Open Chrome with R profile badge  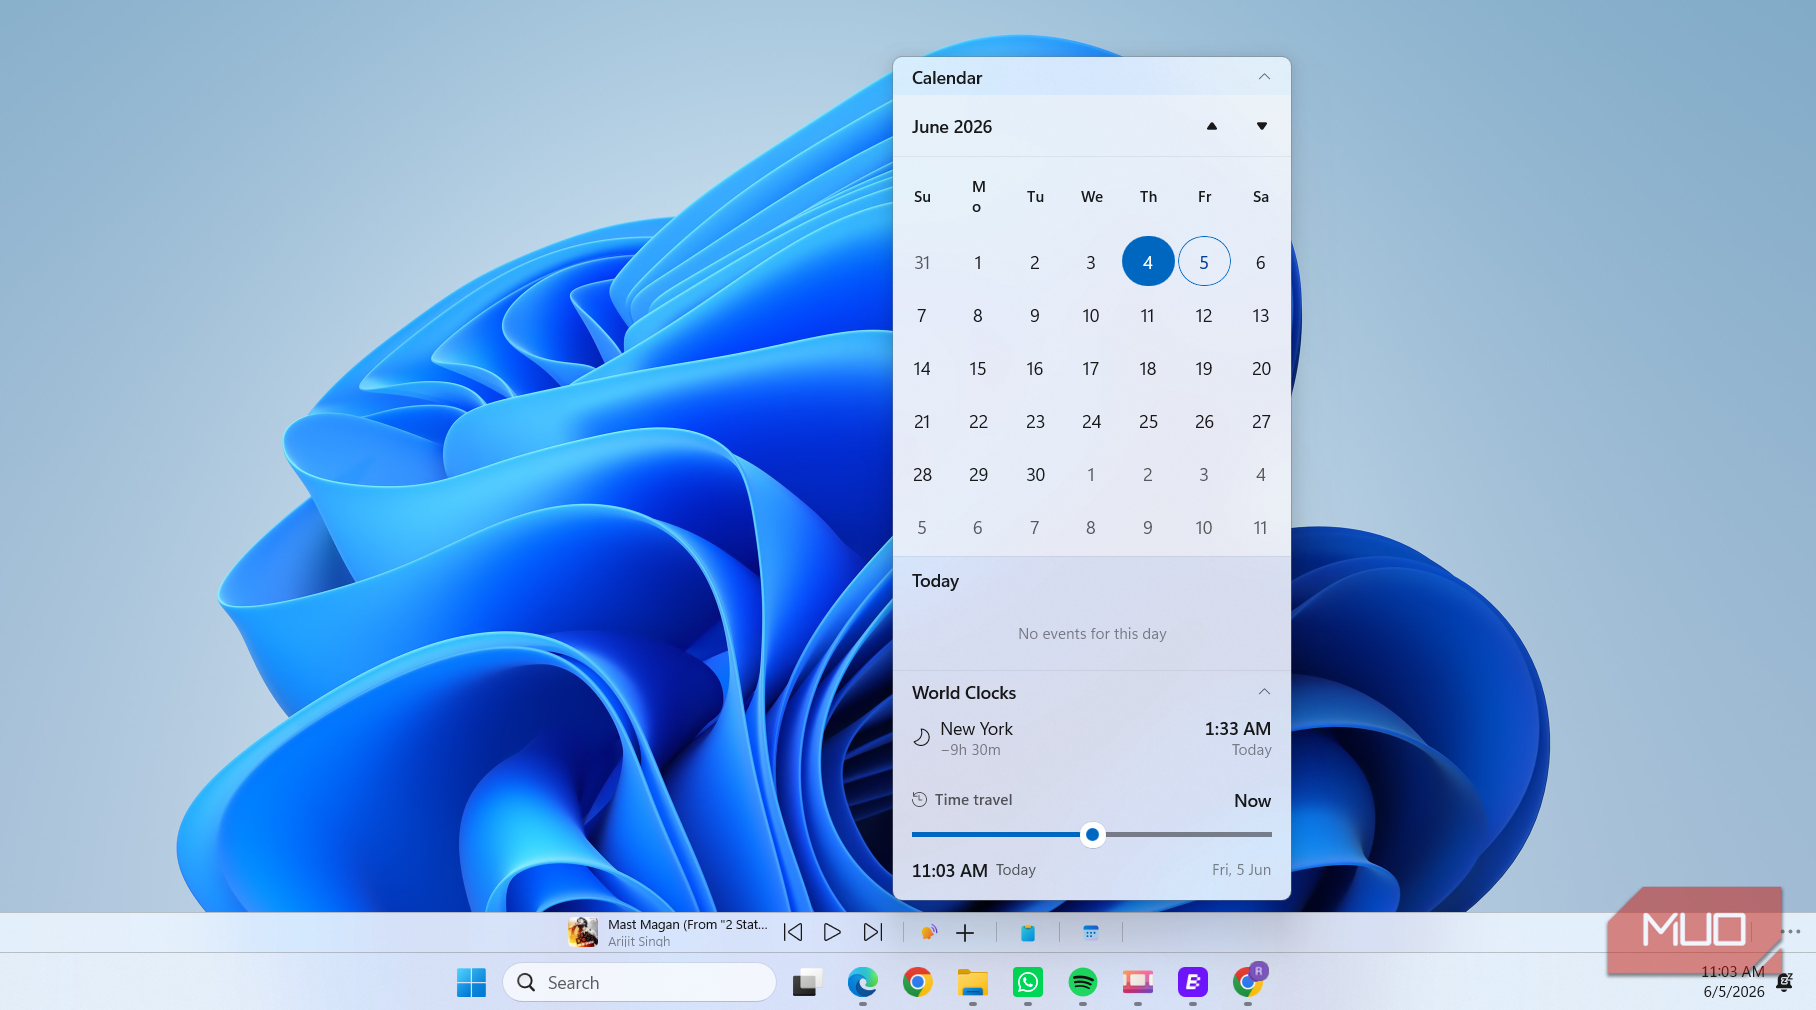tap(1248, 982)
